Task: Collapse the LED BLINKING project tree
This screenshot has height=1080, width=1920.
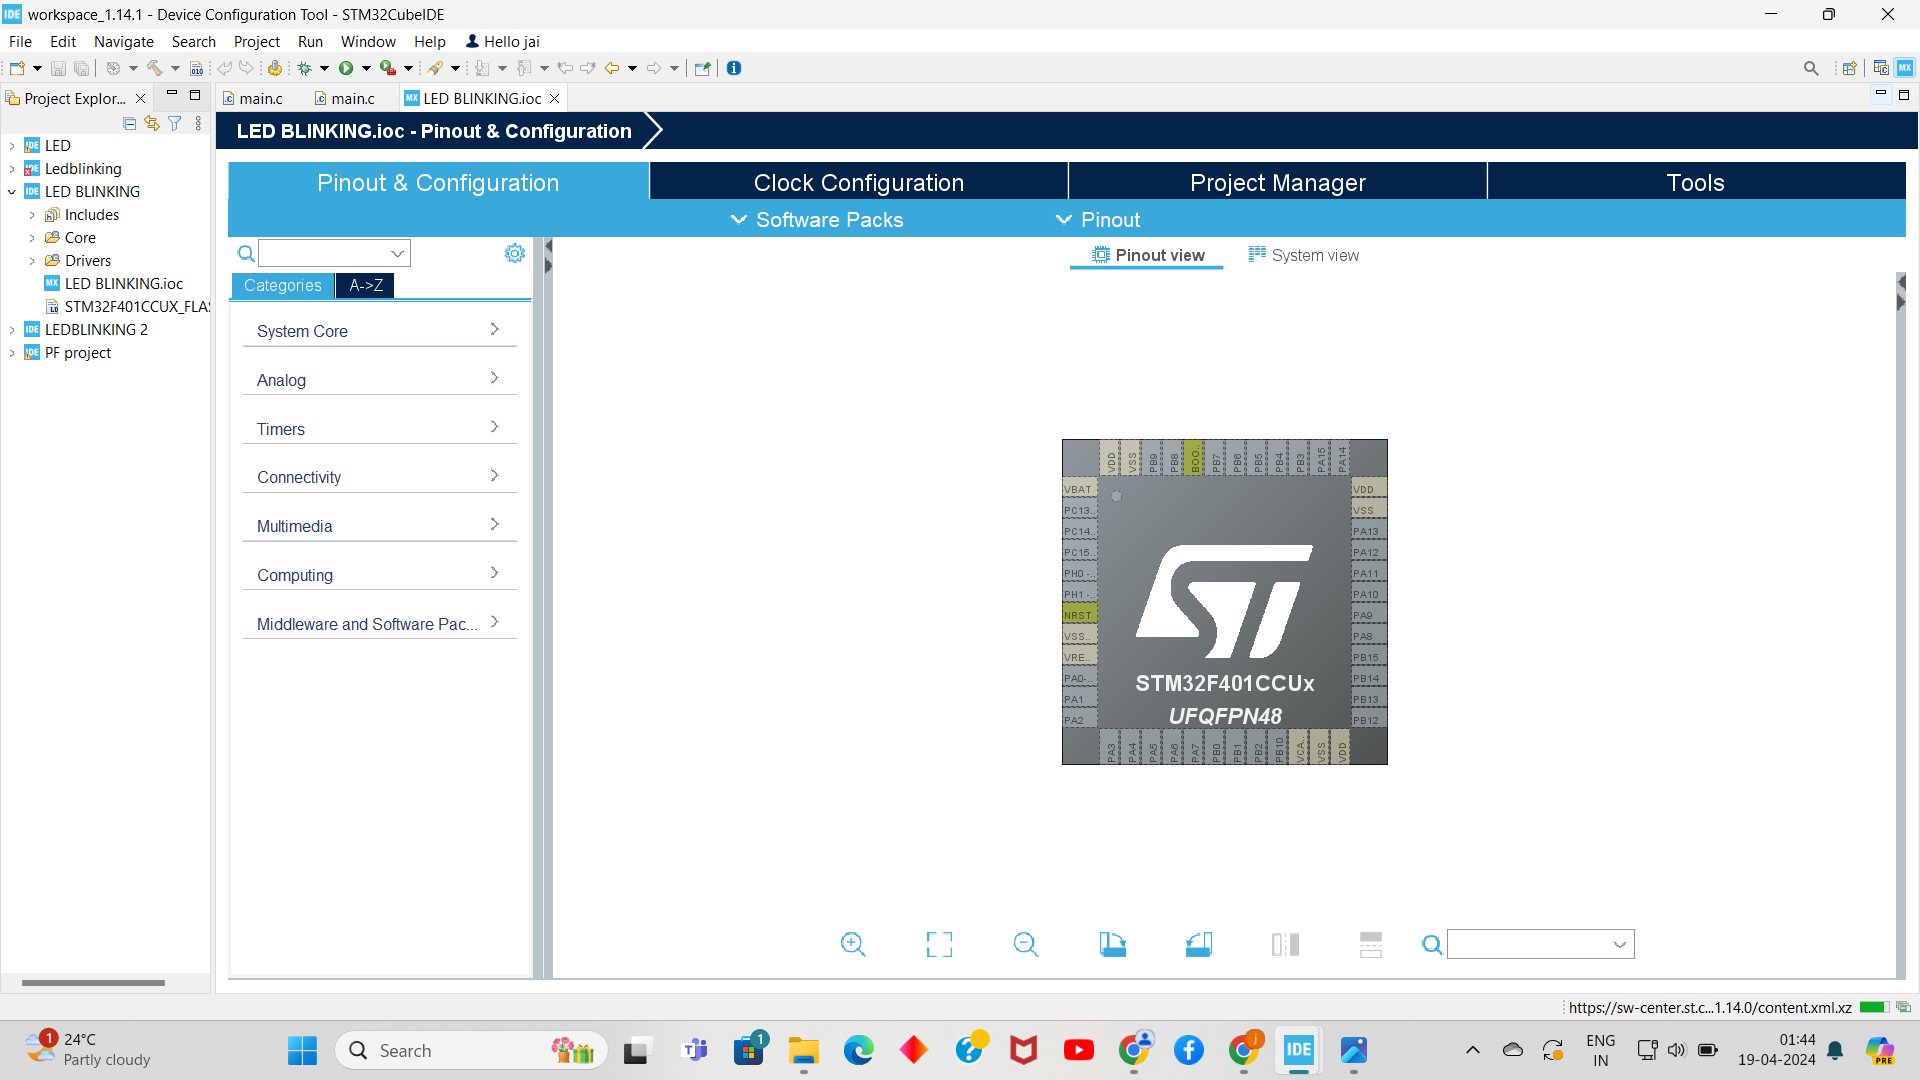Action: (x=12, y=192)
